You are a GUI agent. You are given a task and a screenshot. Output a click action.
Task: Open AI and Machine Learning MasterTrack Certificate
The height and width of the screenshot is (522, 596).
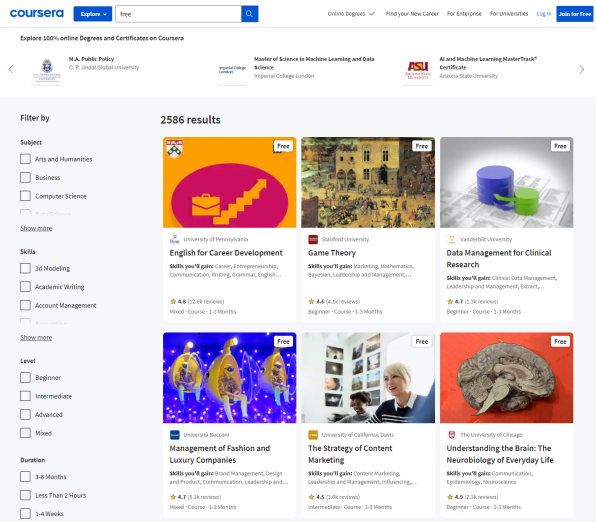click(x=488, y=63)
